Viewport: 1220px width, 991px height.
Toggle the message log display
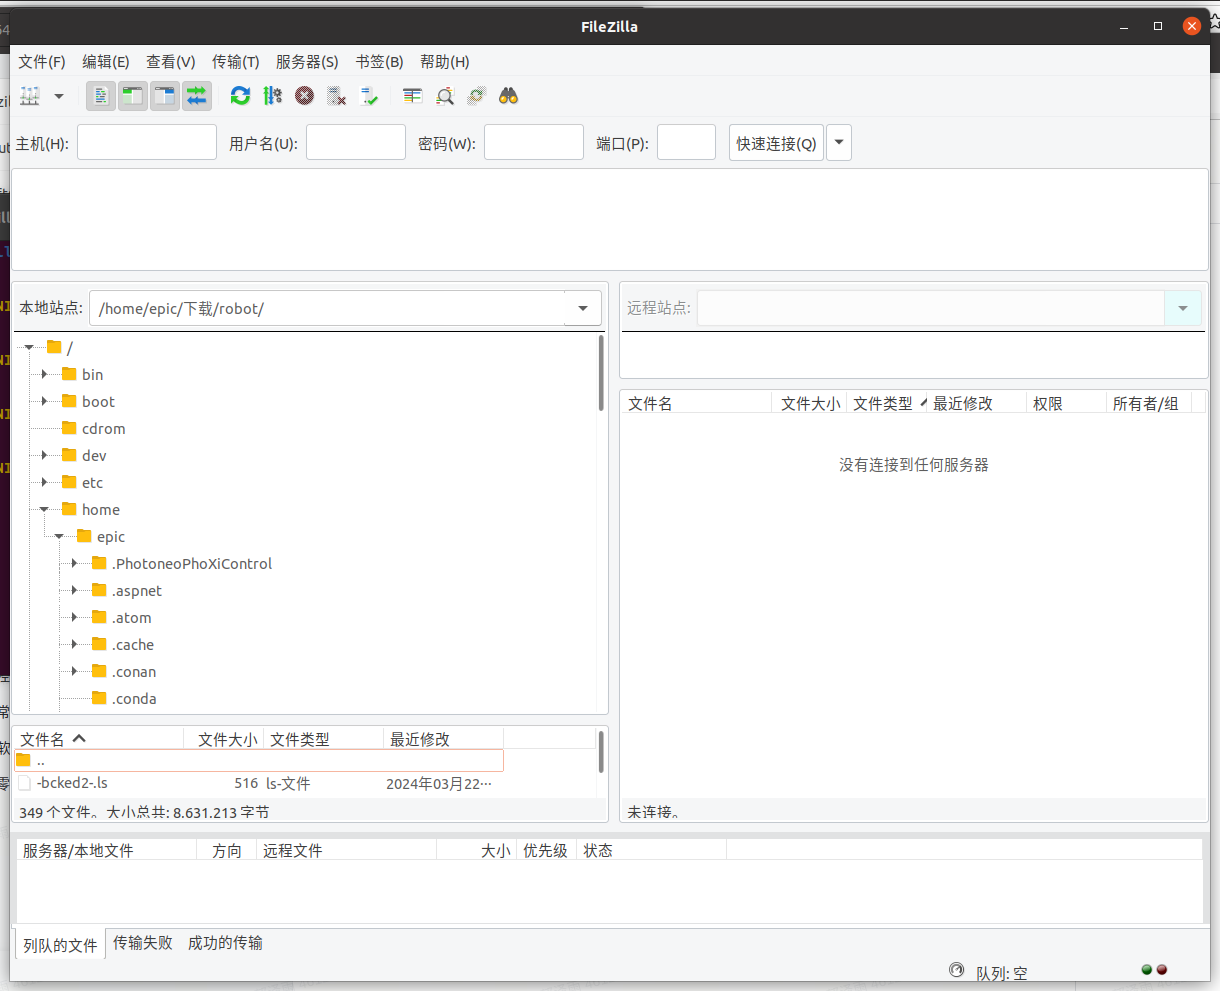point(101,96)
